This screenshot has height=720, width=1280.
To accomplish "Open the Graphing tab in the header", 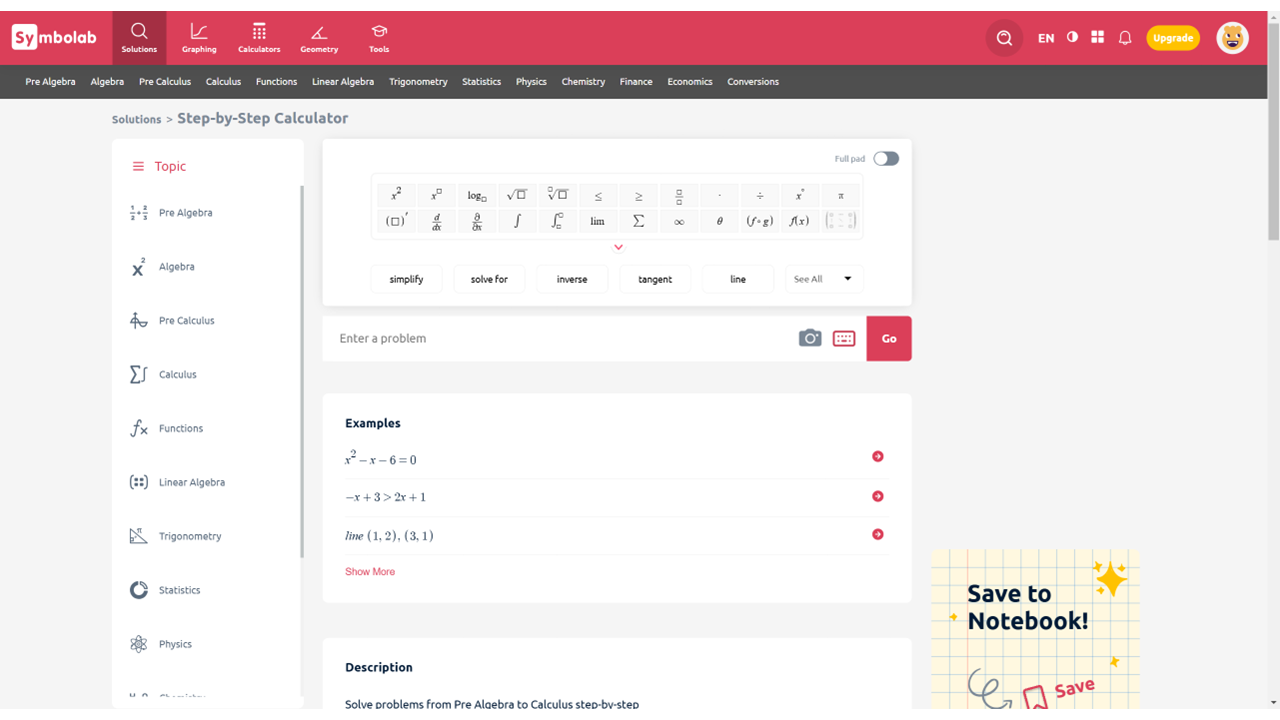I will [x=199, y=38].
